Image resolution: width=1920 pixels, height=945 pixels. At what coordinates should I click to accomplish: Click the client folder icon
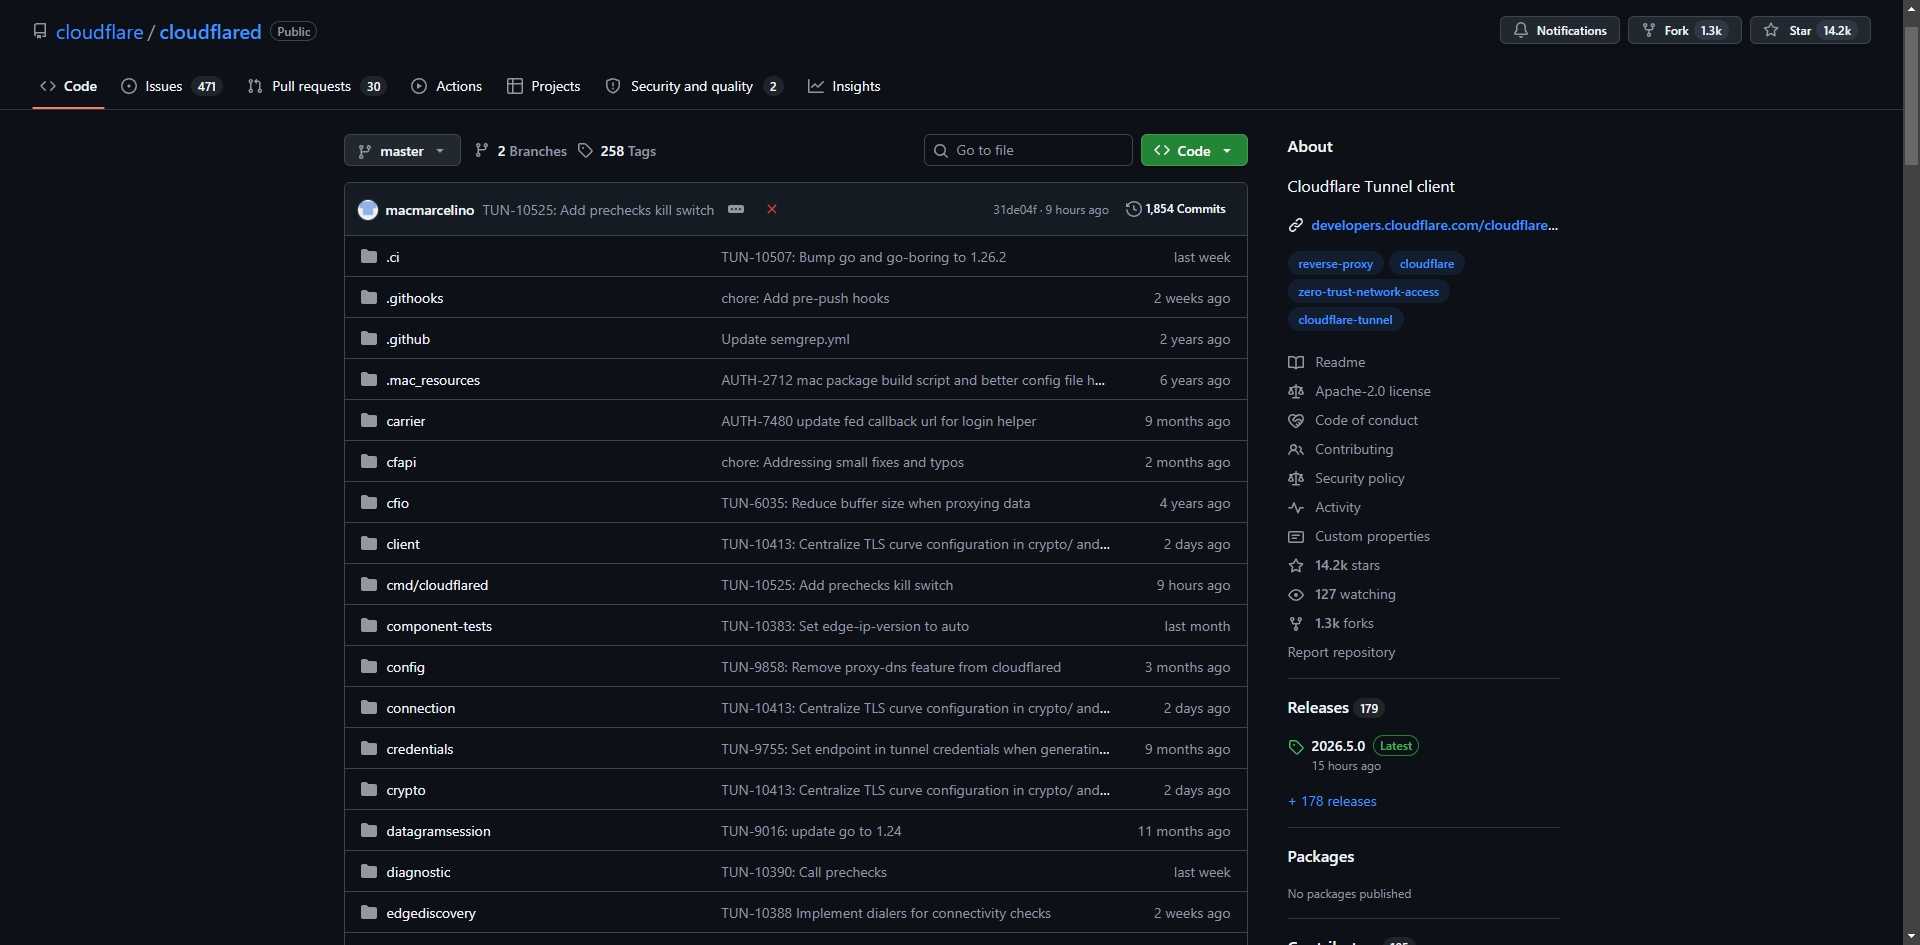click(x=369, y=544)
